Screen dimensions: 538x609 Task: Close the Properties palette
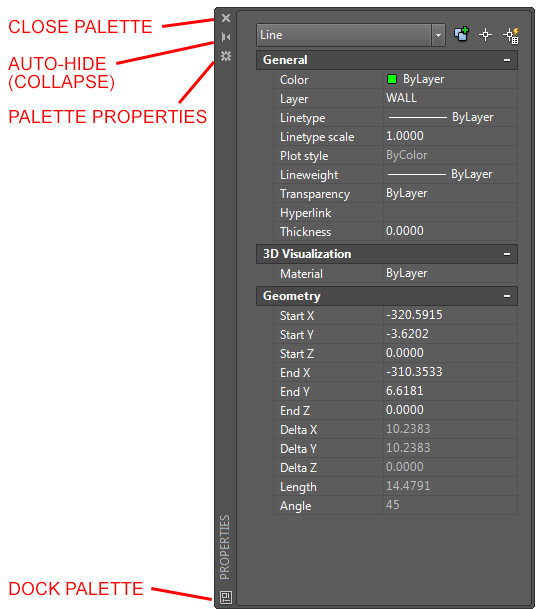(x=226, y=18)
